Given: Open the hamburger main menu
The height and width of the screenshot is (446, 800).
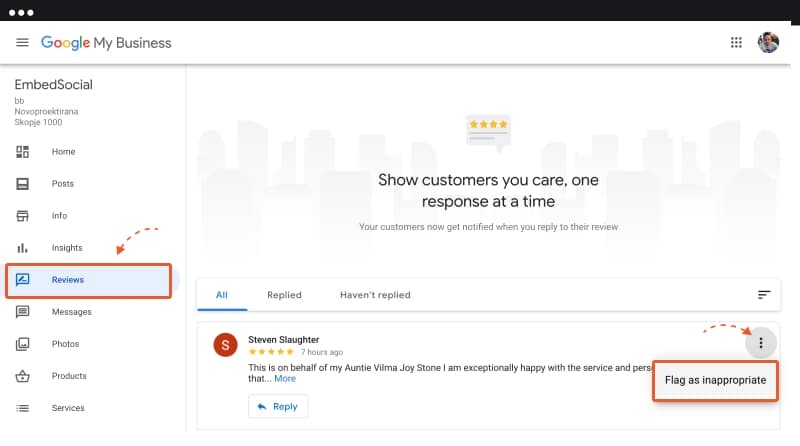Looking at the screenshot, I should coord(22,42).
